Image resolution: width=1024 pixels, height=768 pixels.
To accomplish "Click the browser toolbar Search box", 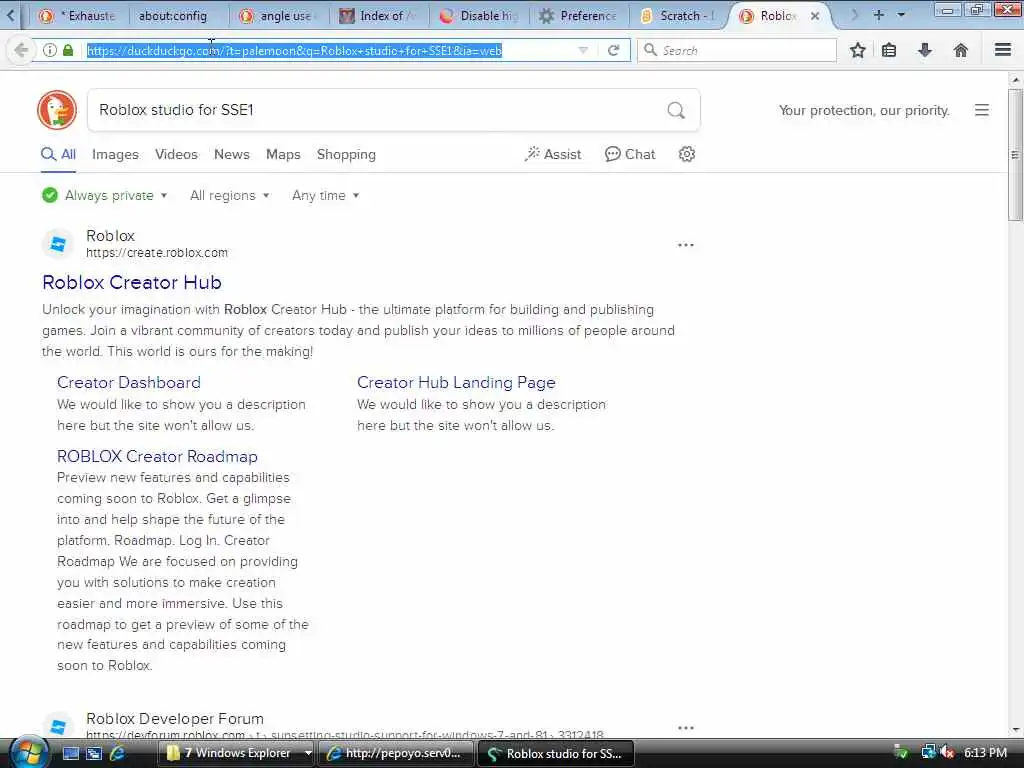I will pyautogui.click(x=737, y=50).
